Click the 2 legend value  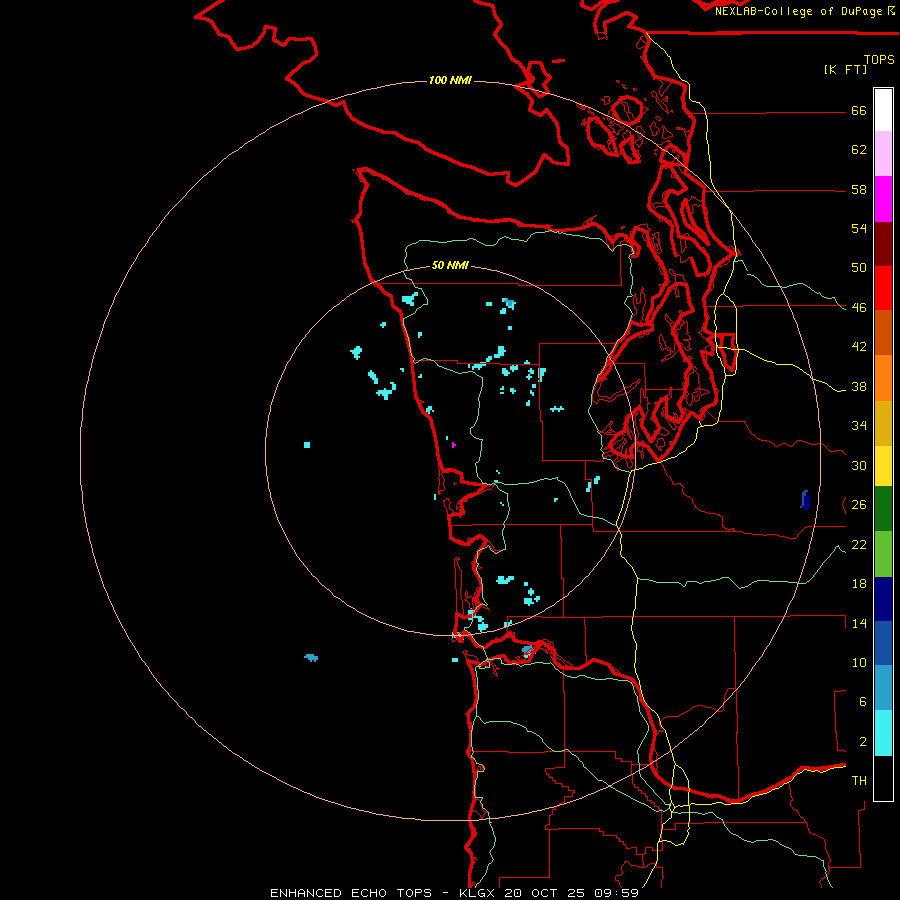tap(863, 742)
